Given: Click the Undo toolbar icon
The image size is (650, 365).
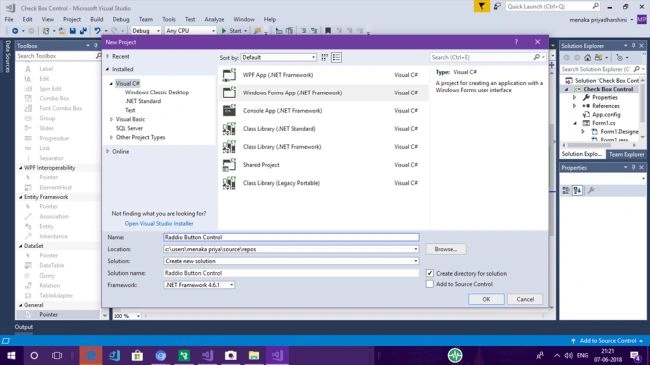Looking at the screenshot, I should pos(97,31).
